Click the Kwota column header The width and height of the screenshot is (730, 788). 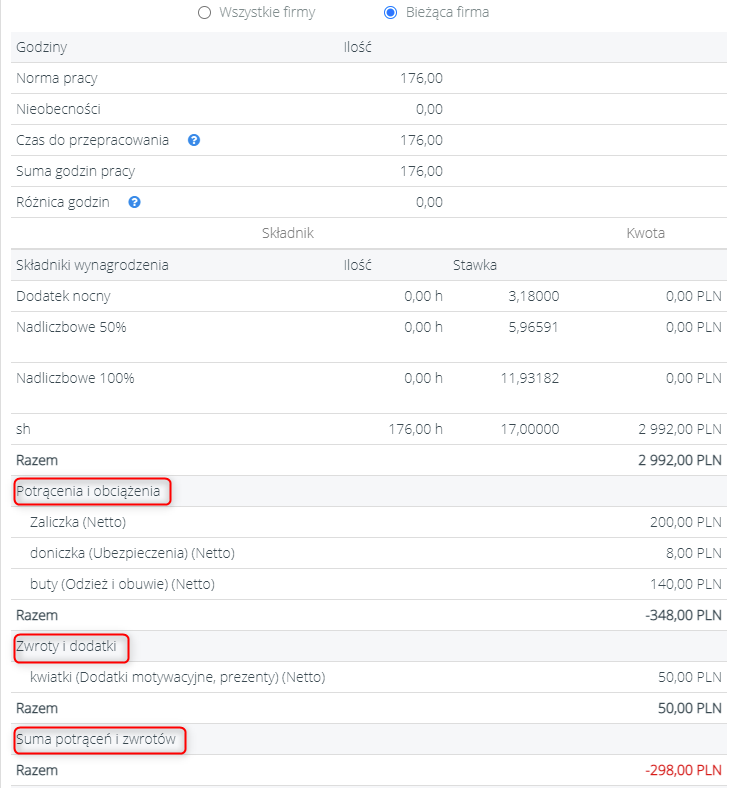click(x=645, y=233)
